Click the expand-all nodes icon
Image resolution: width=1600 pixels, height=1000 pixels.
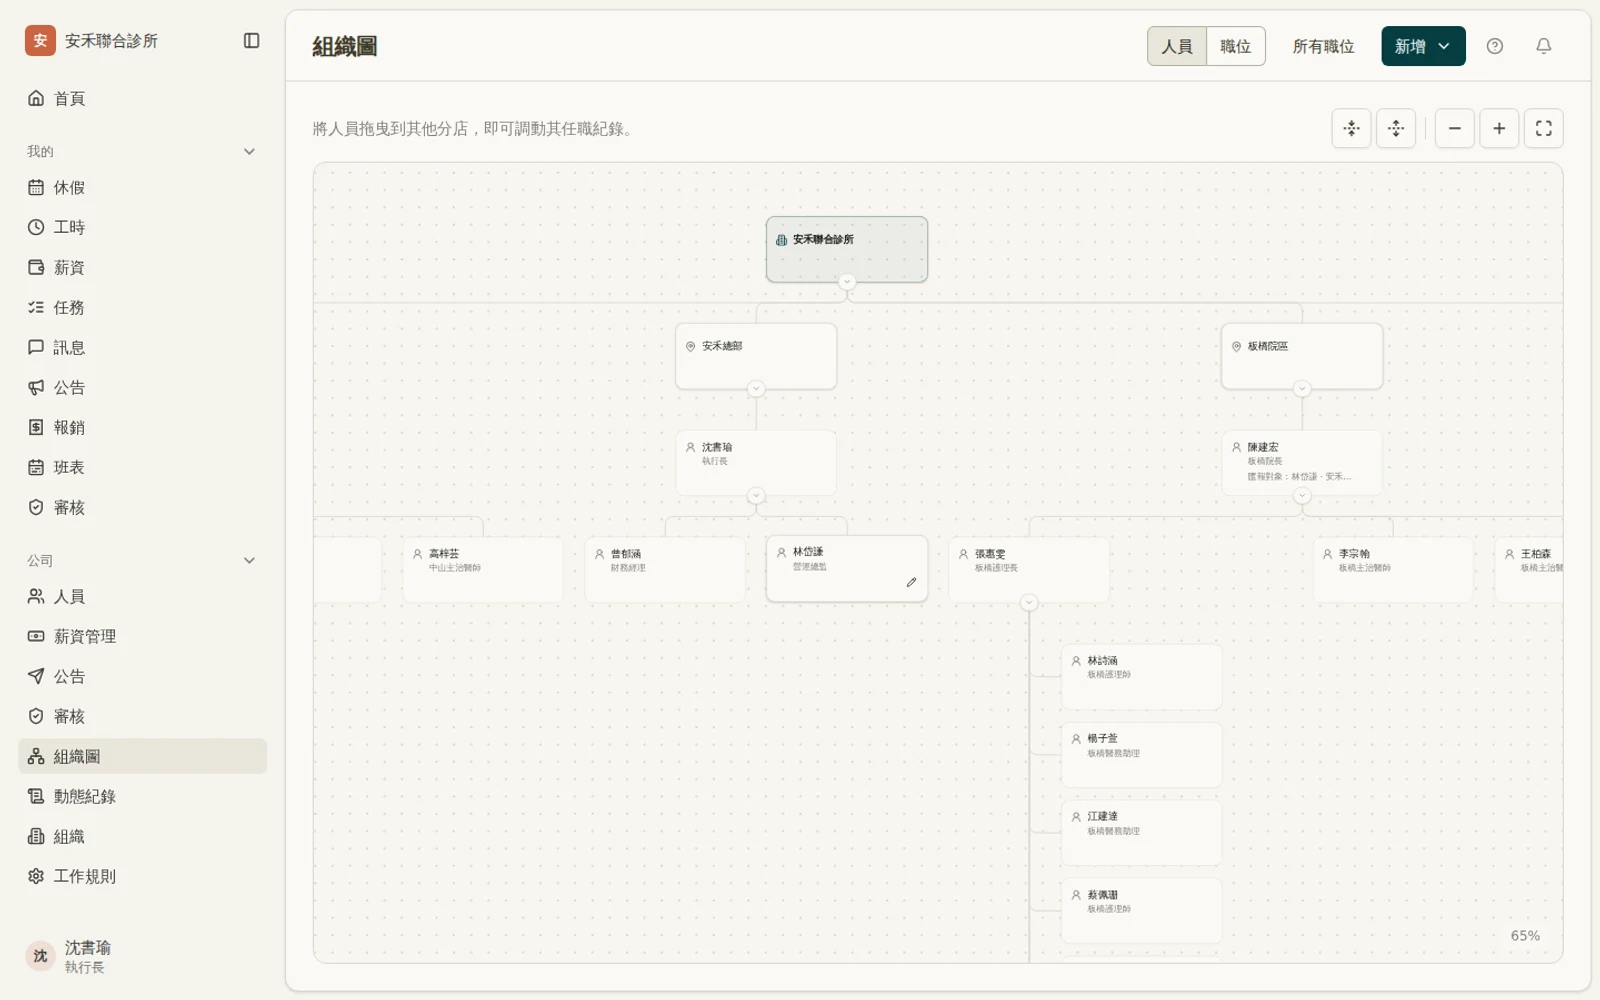1396,128
